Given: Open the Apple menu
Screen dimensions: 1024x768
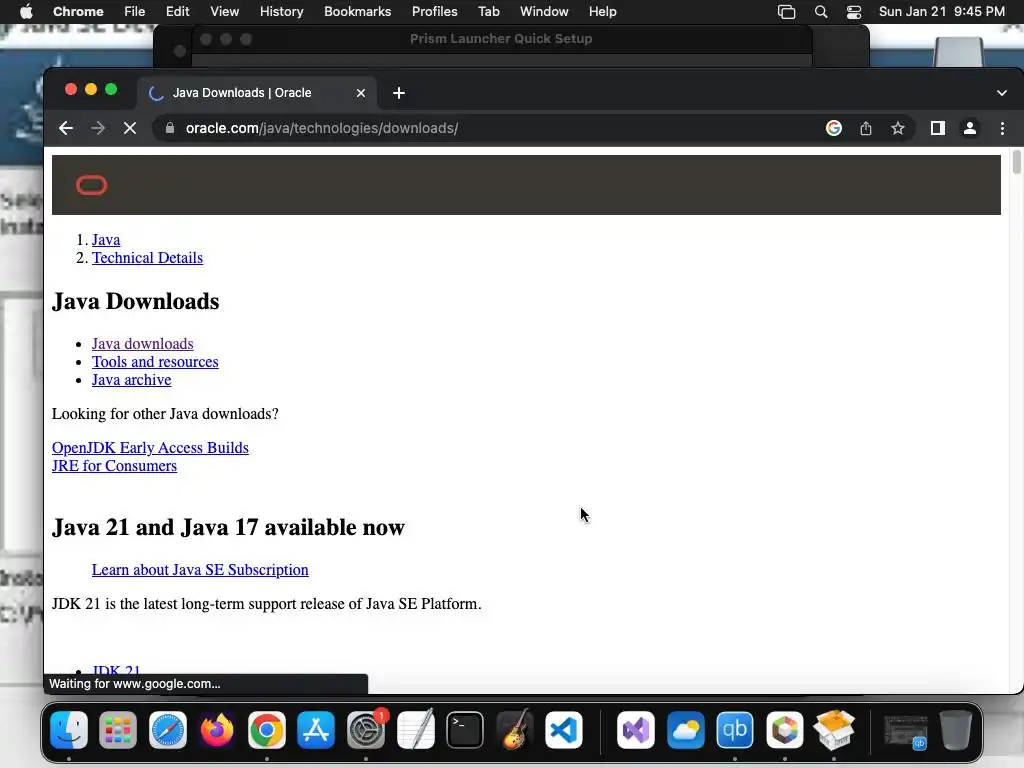Looking at the screenshot, I should pyautogui.click(x=26, y=12).
